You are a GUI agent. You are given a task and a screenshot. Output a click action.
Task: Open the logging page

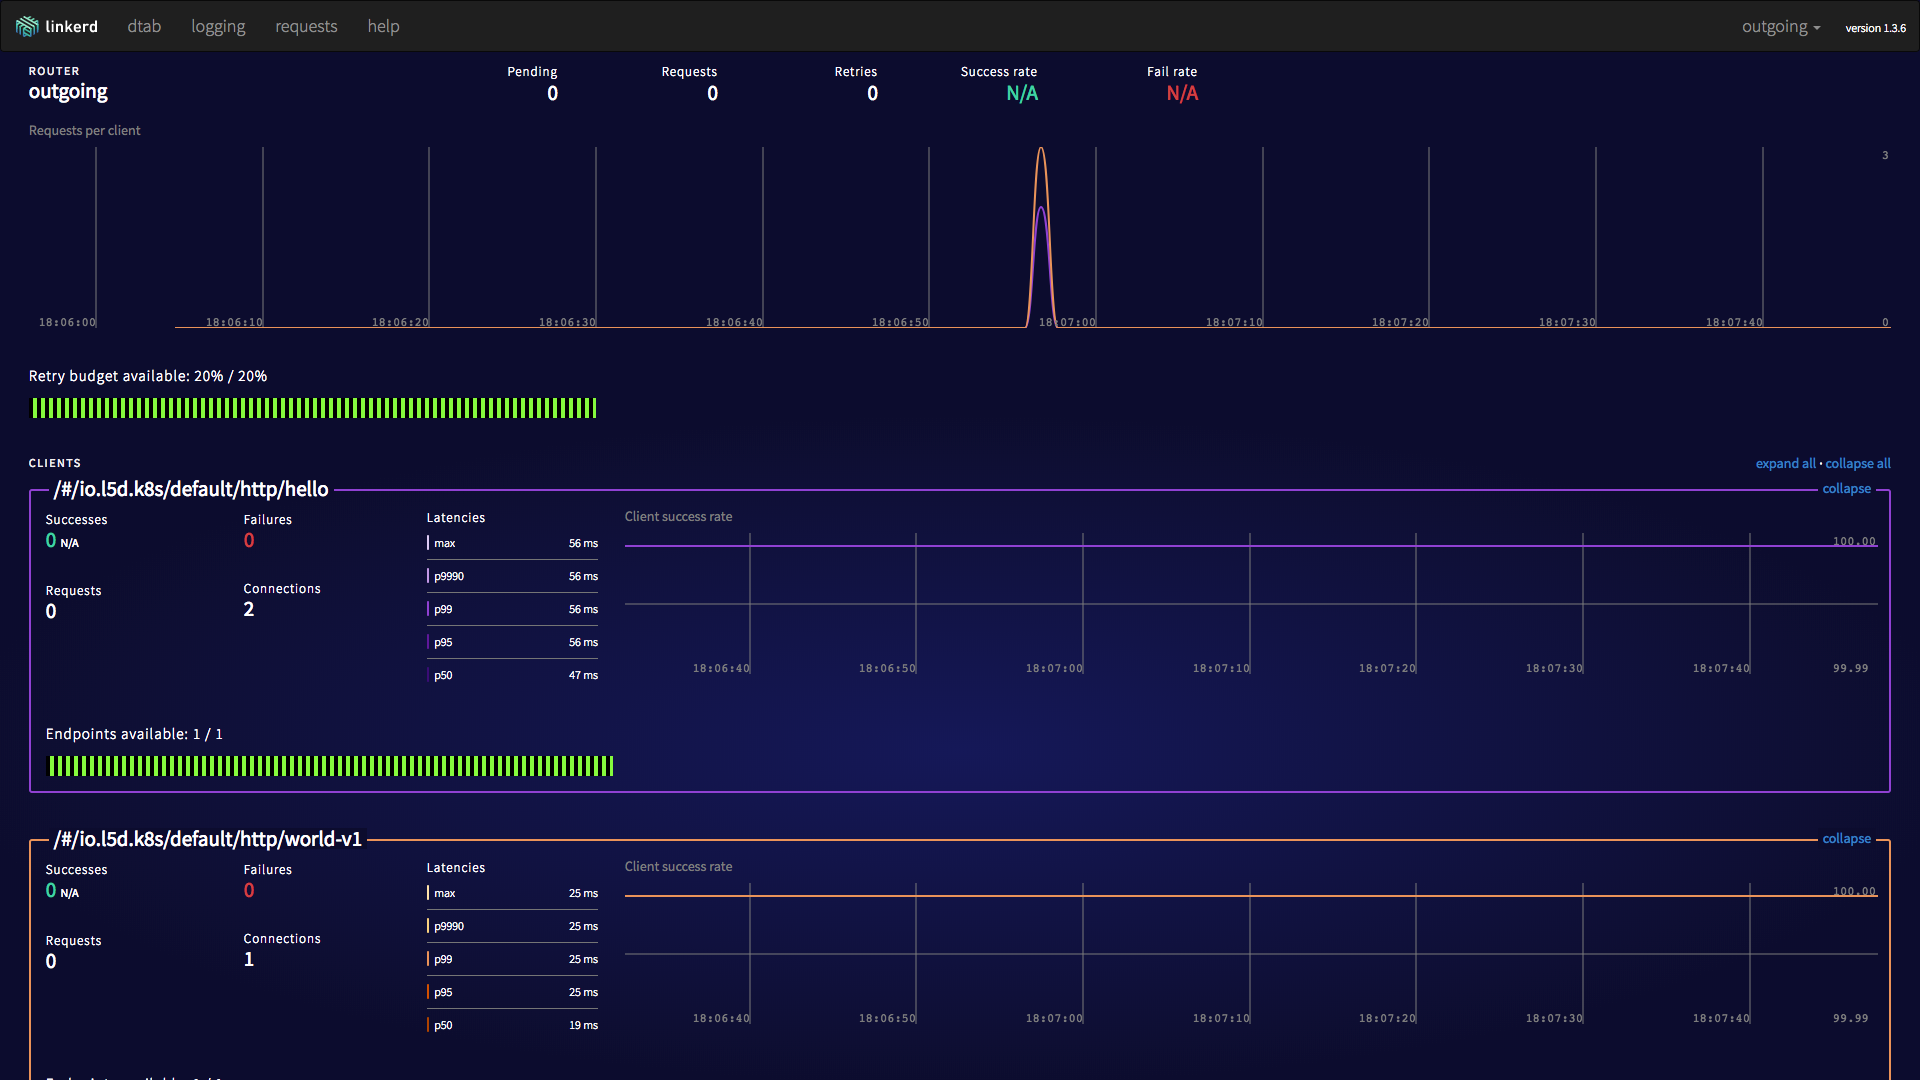coord(218,26)
